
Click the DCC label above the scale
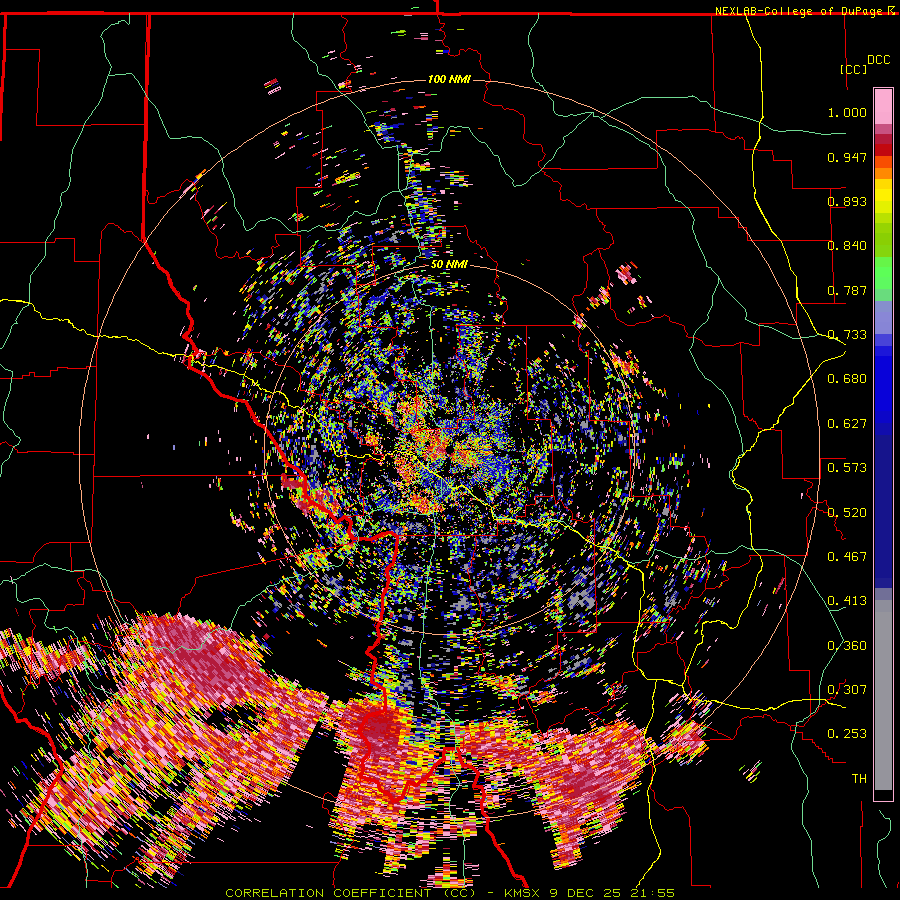tap(879, 60)
